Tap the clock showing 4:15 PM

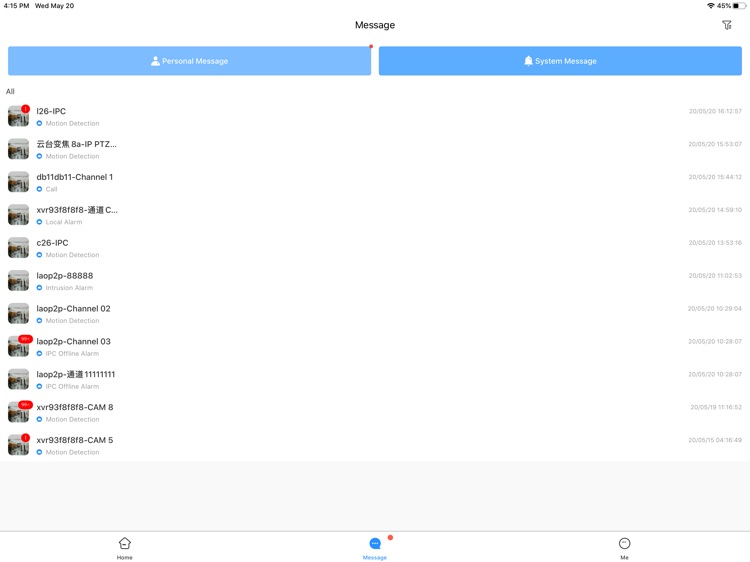tap(16, 6)
